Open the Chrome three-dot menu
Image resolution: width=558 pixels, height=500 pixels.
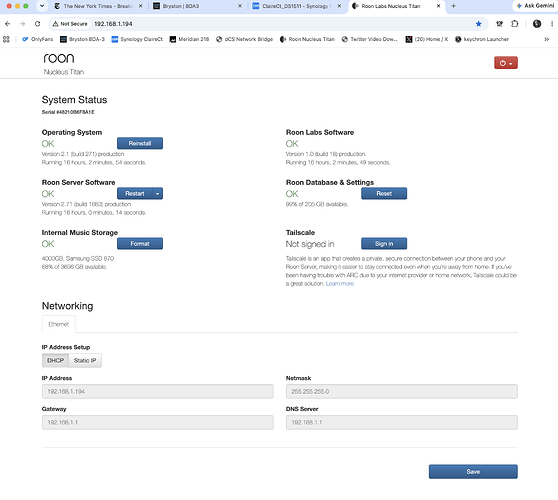[552, 24]
